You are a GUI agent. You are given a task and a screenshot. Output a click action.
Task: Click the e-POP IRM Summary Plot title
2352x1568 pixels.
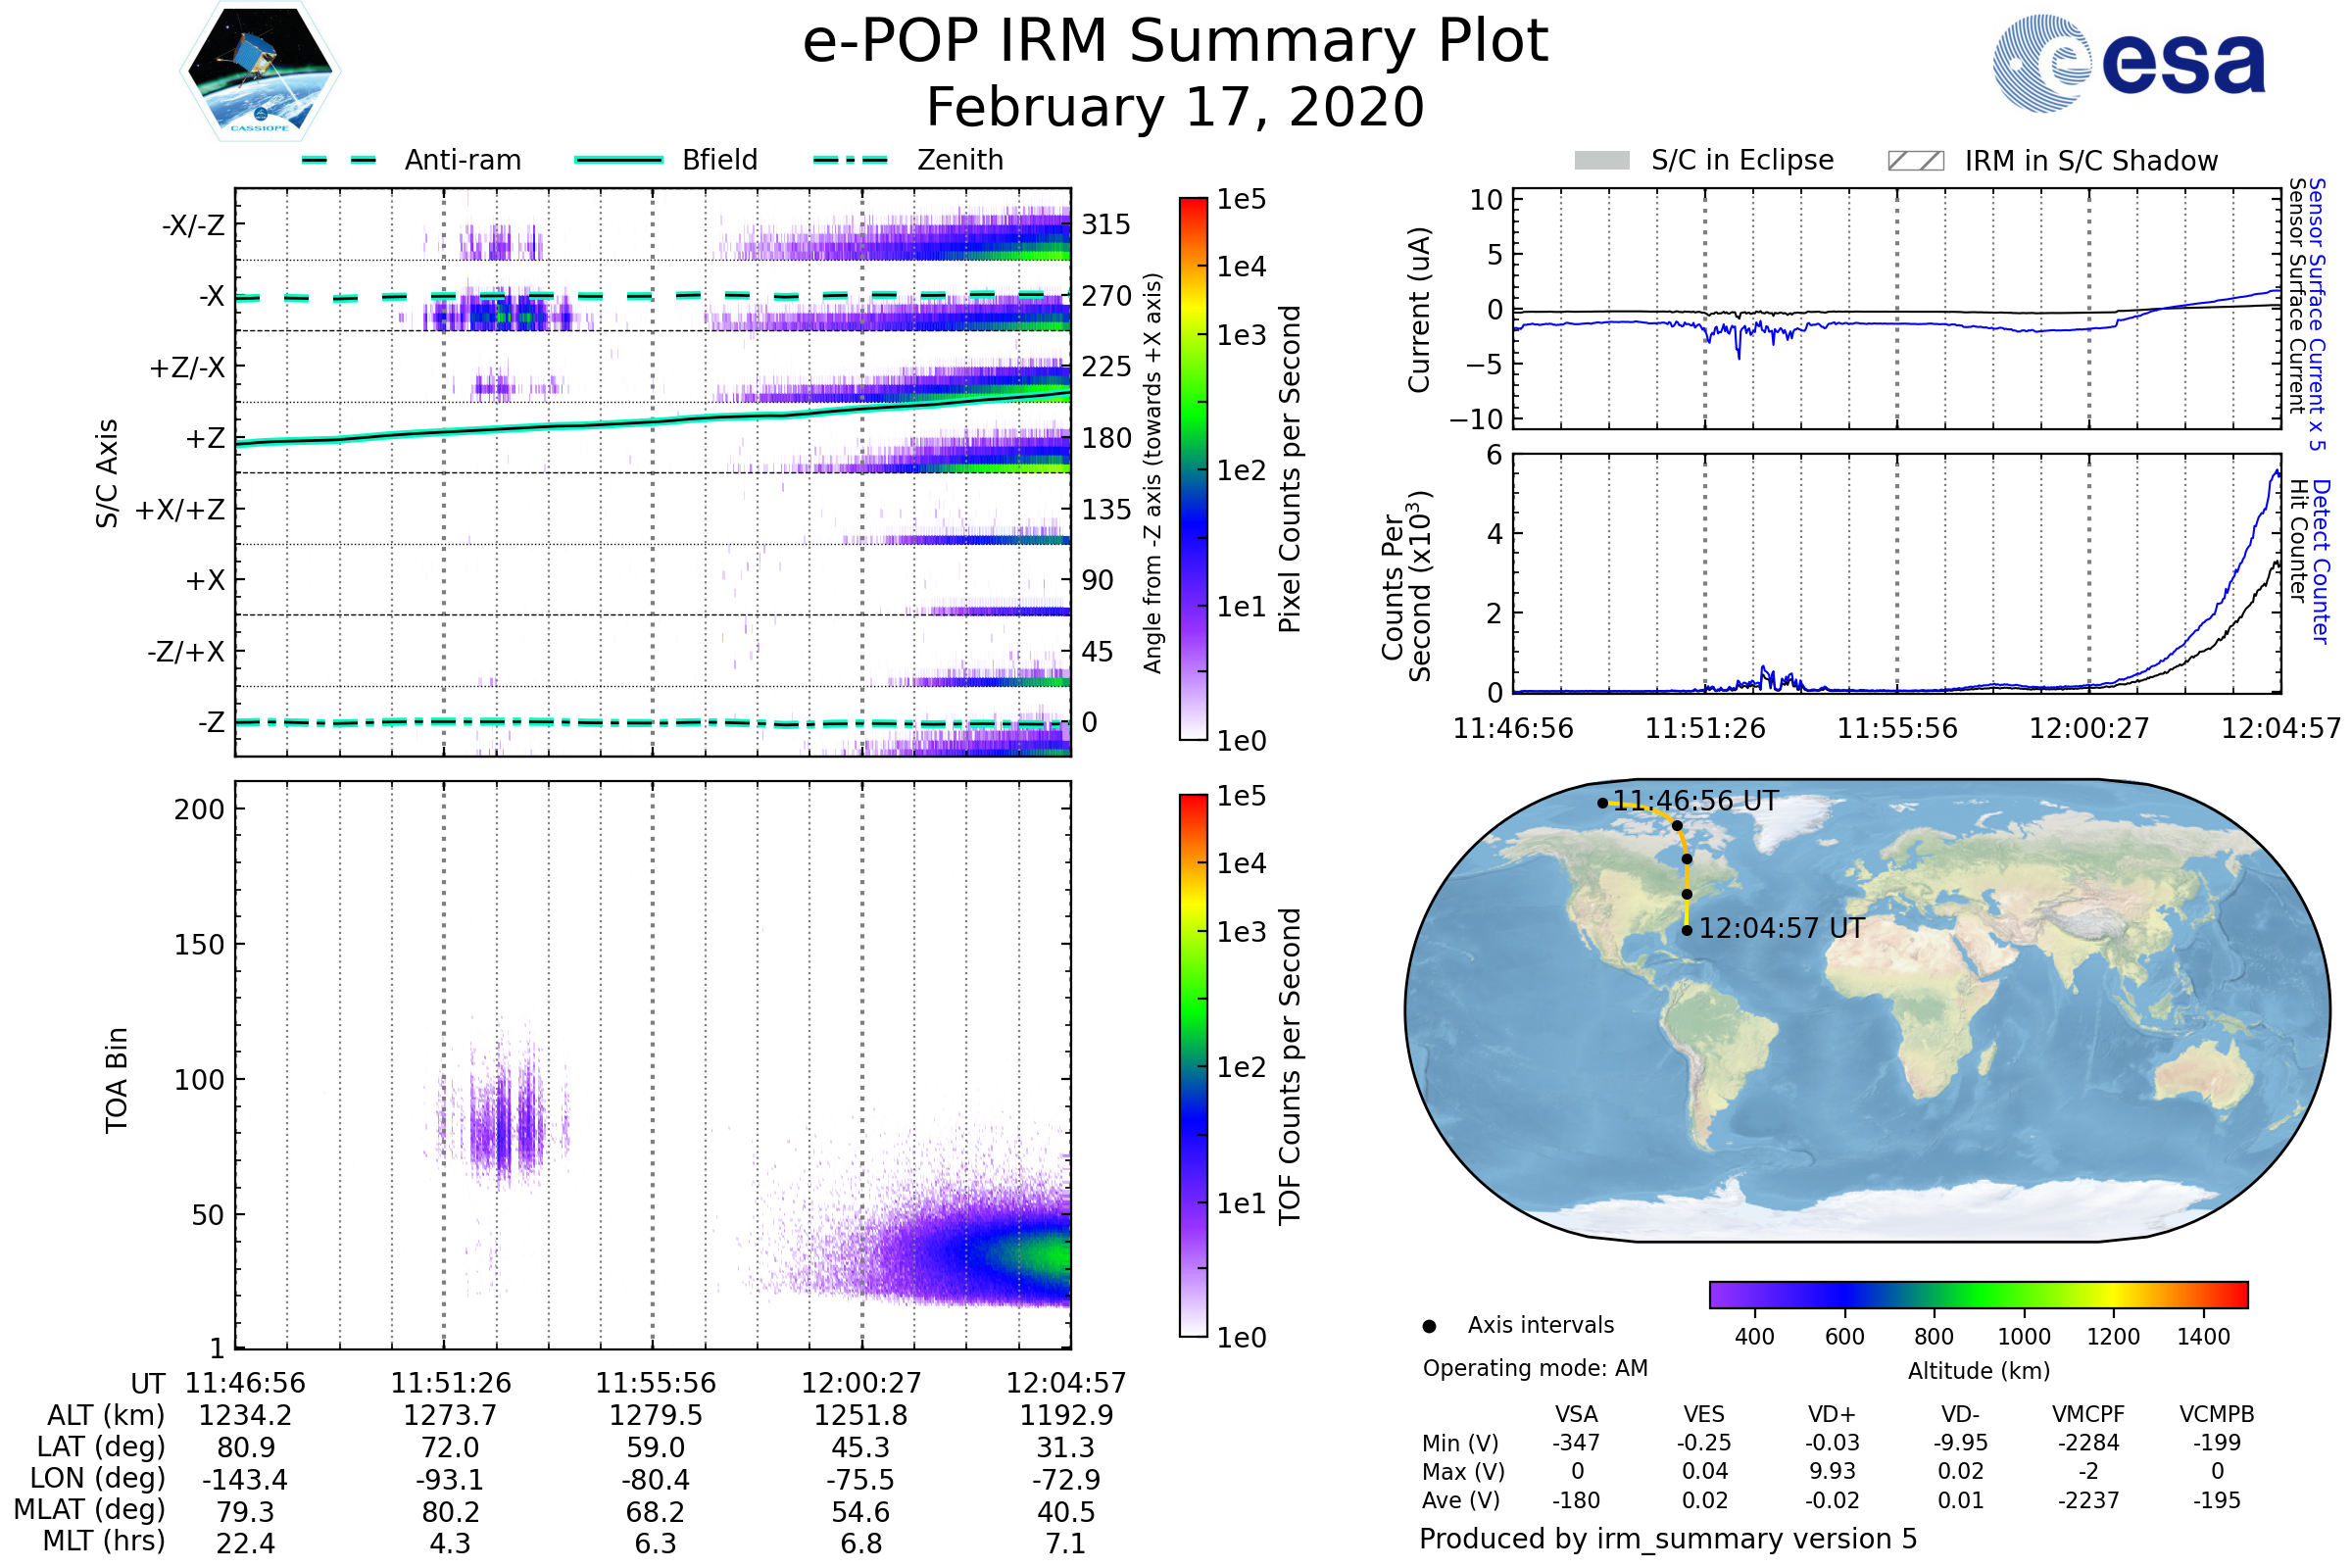click(x=1175, y=42)
